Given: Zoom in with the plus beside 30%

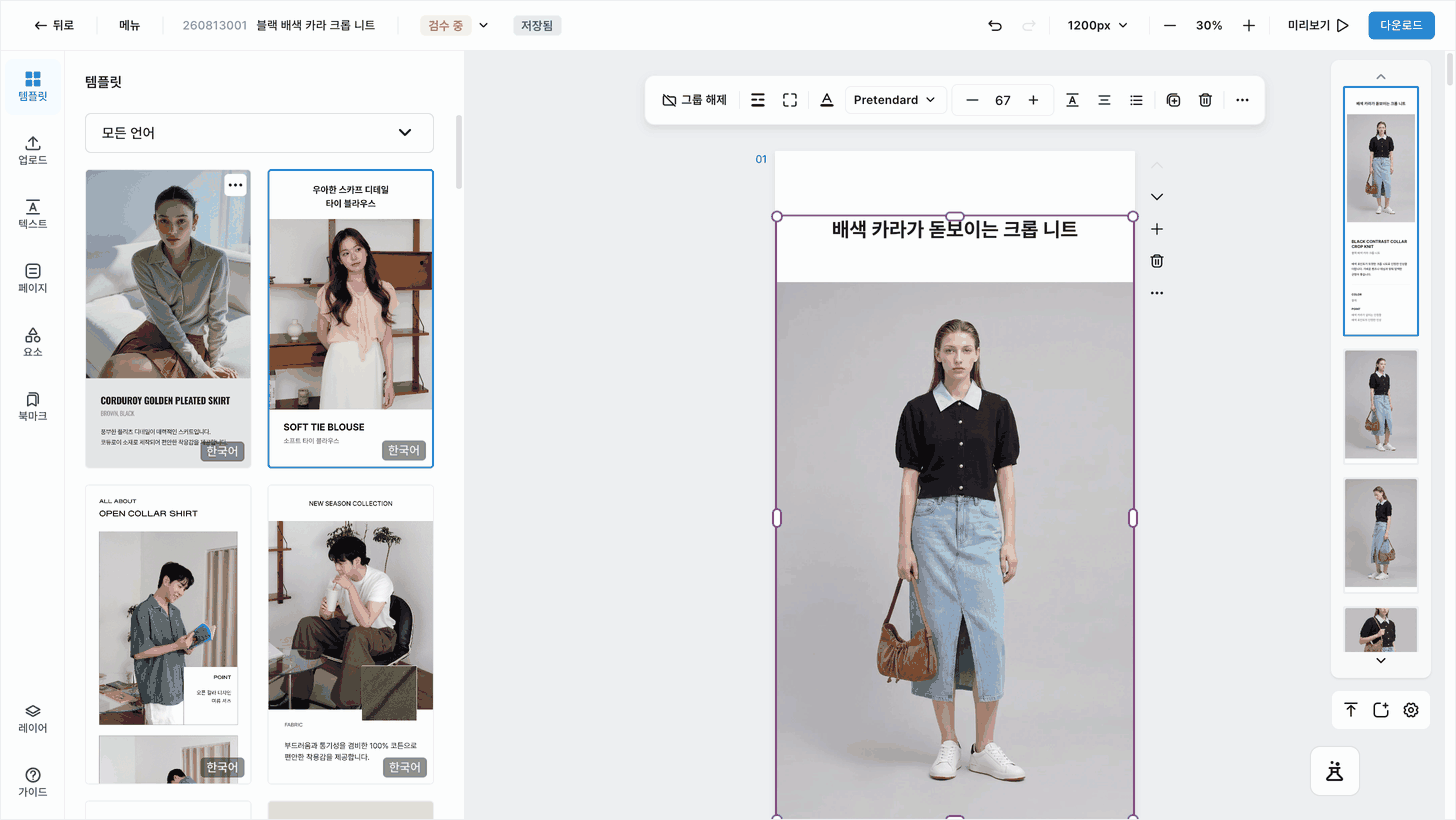Looking at the screenshot, I should (1249, 25).
